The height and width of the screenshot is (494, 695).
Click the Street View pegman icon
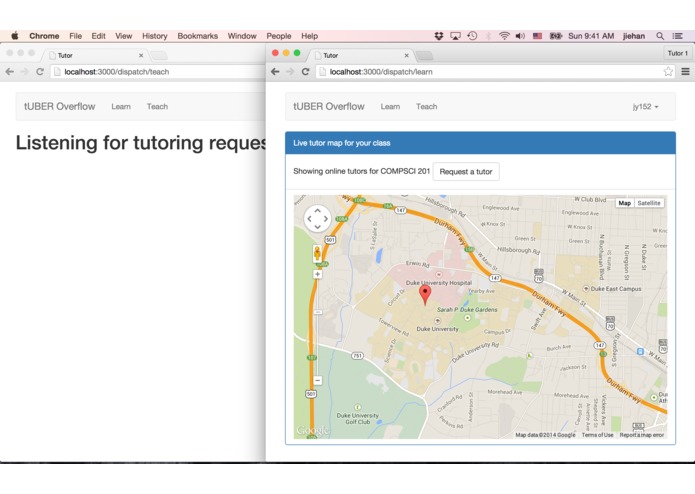pyautogui.click(x=317, y=254)
